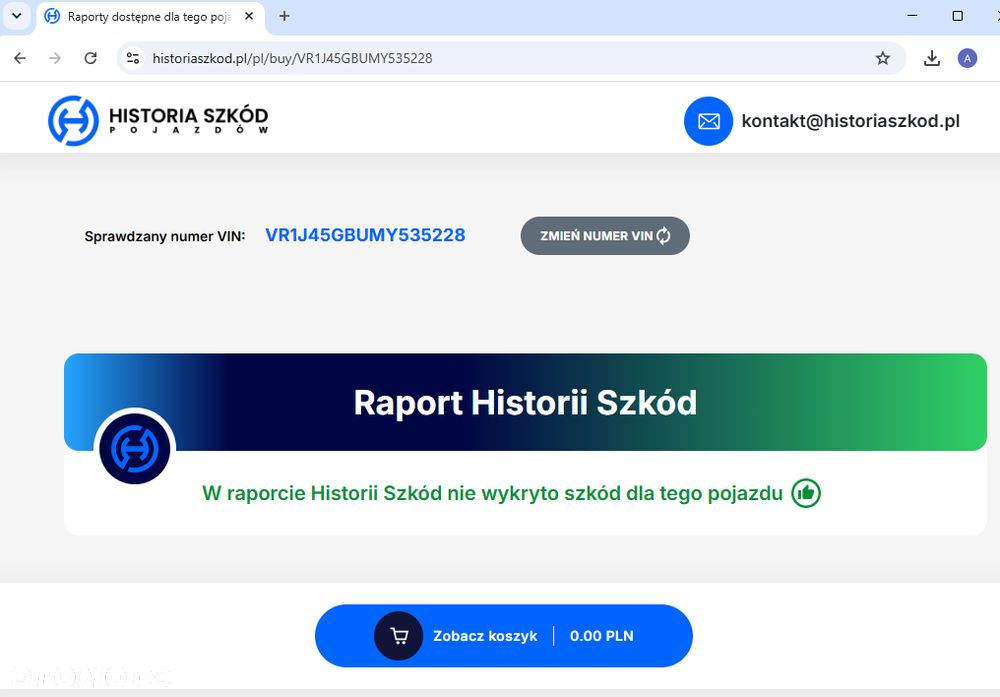Image resolution: width=1000 pixels, height=697 pixels.
Task: Bookmark this page with the star
Action: pos(883,58)
